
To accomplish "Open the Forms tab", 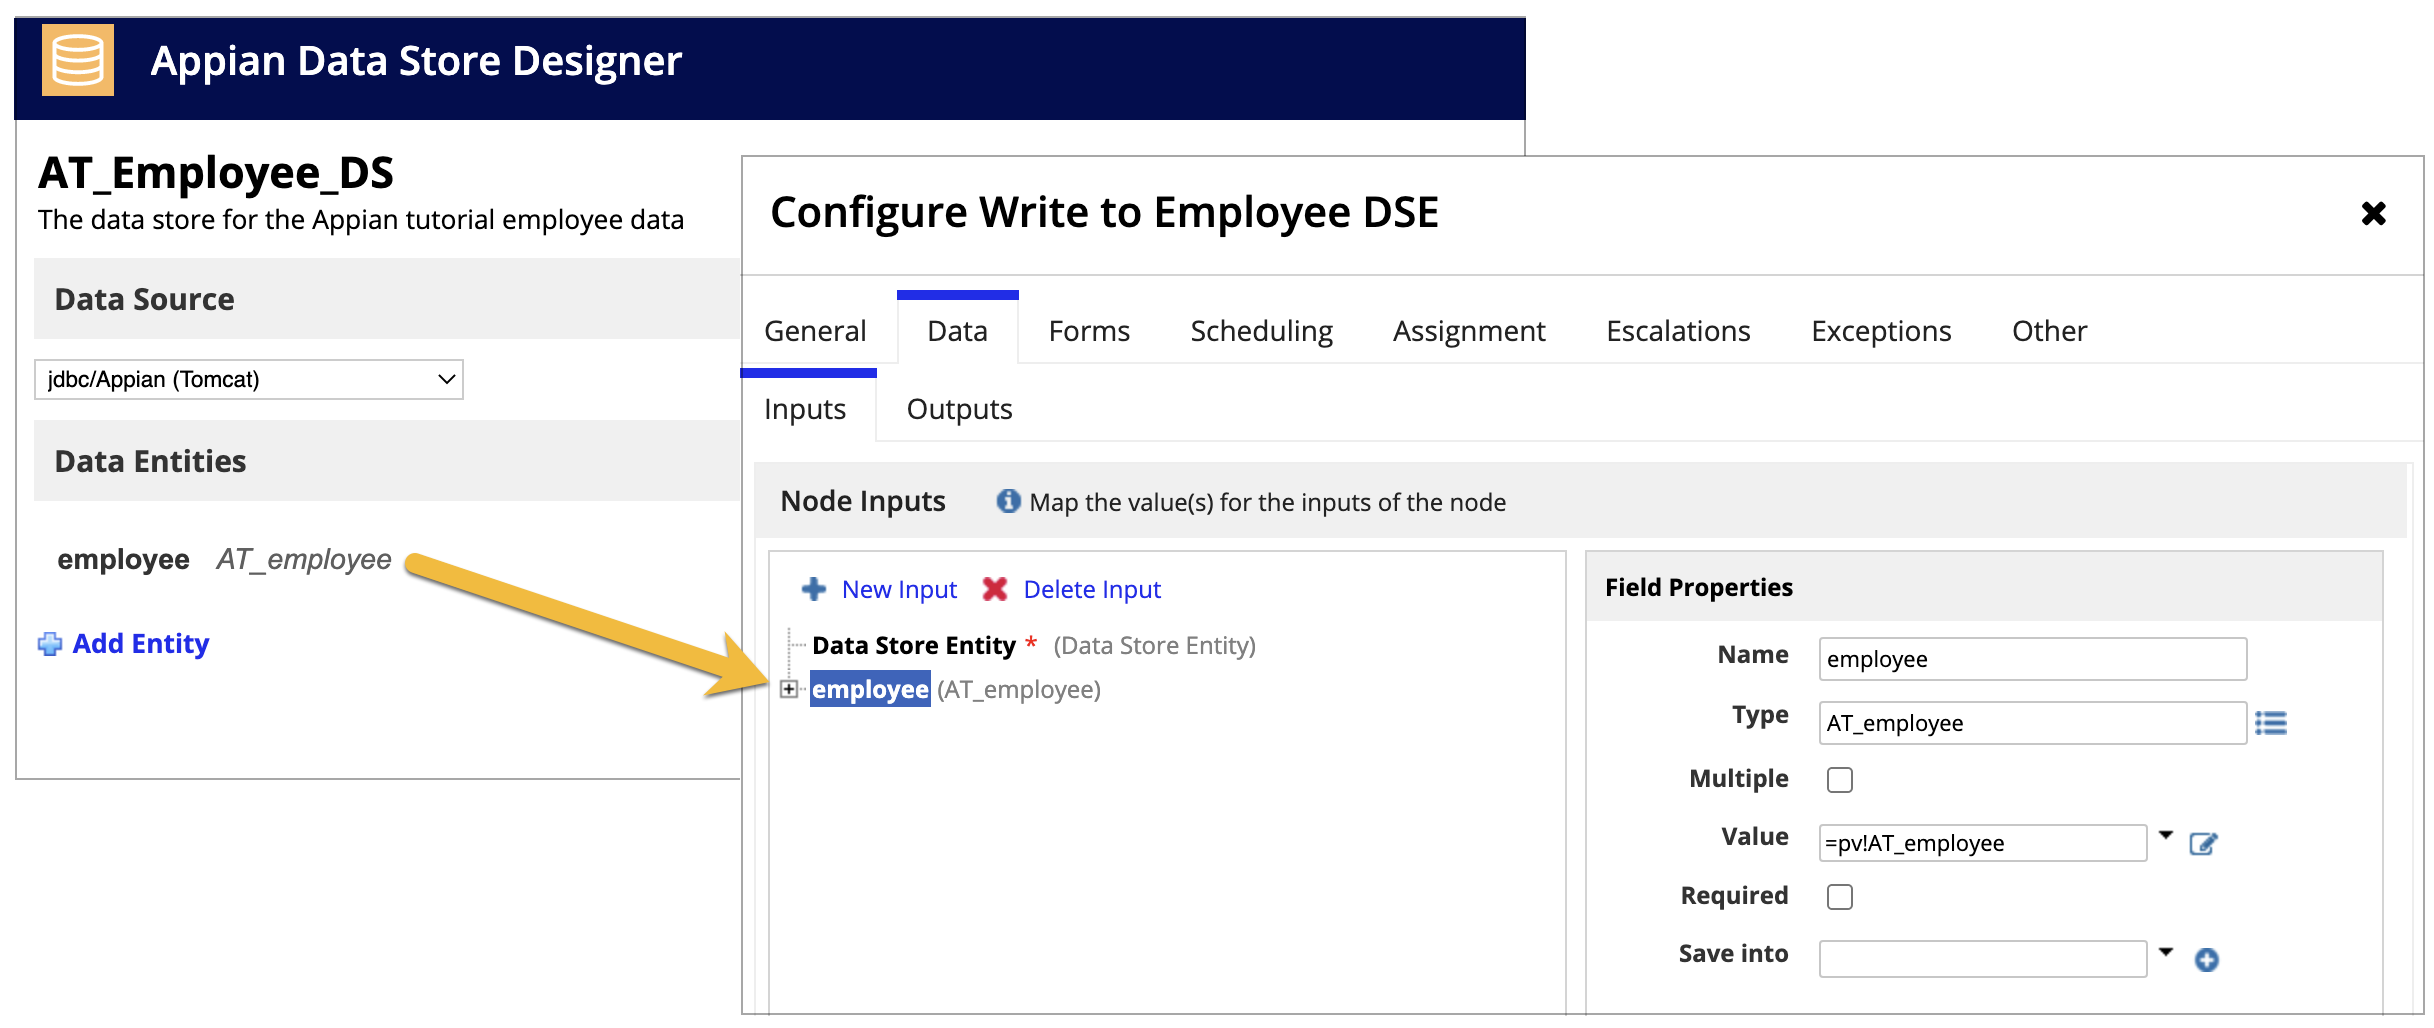I will click(x=1089, y=331).
